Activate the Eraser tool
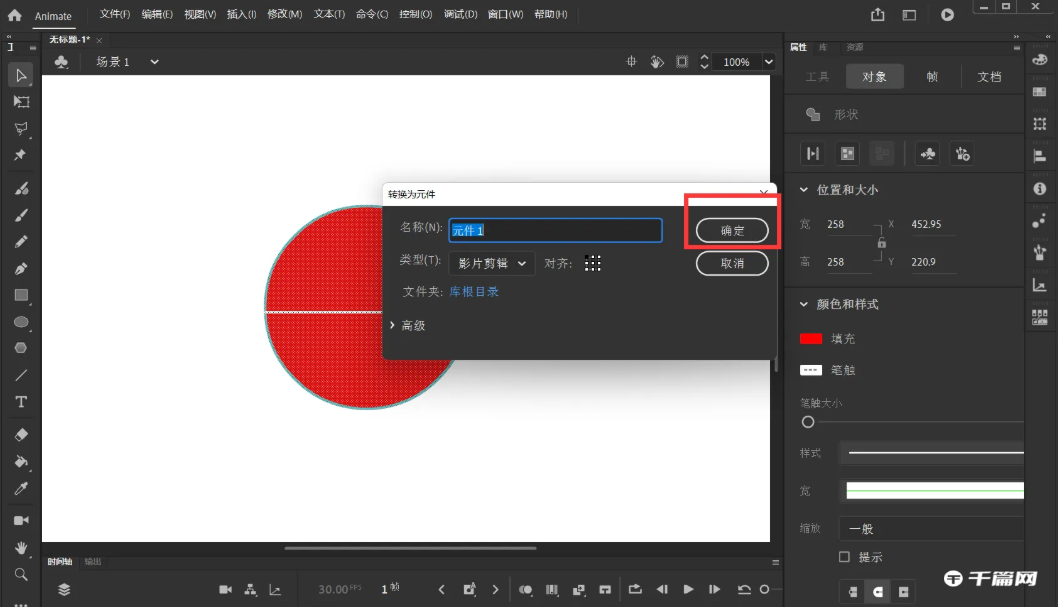 pyautogui.click(x=20, y=434)
